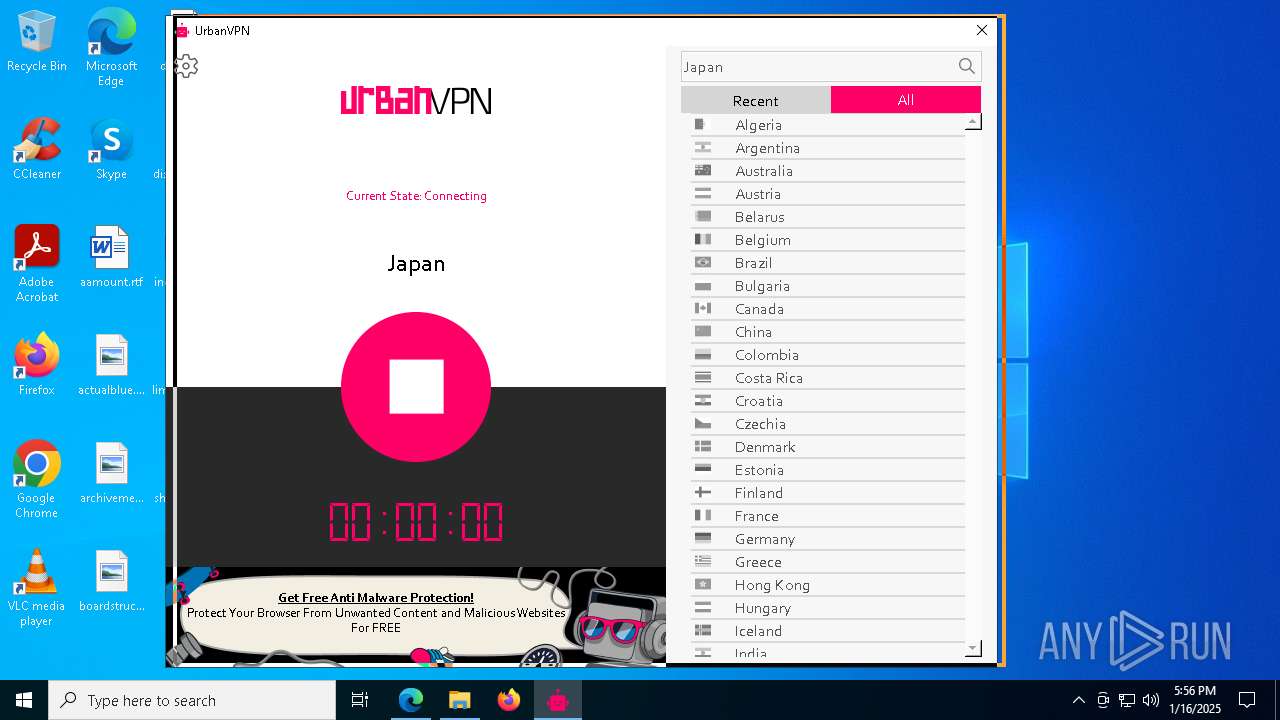This screenshot has width=1280, height=720.
Task: Select France from the list
Action: click(828, 516)
